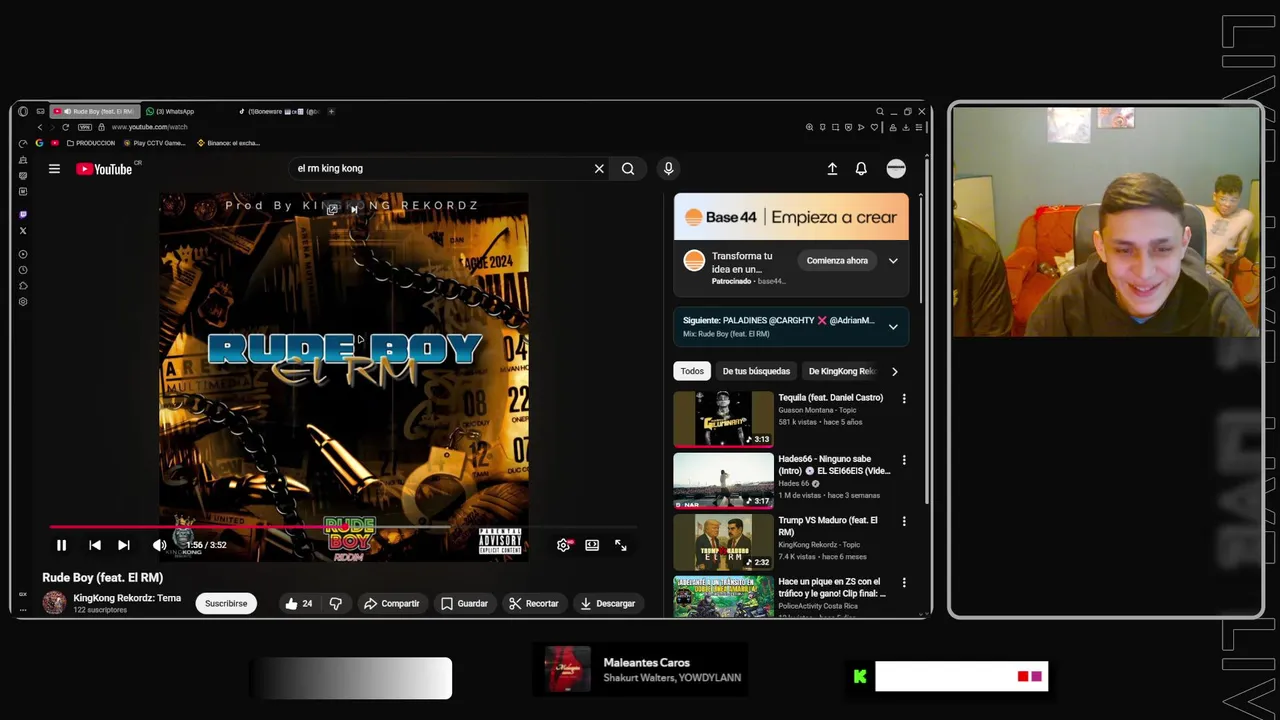
Task: Open X in the Opera GX sidebar
Action: (x=23, y=231)
